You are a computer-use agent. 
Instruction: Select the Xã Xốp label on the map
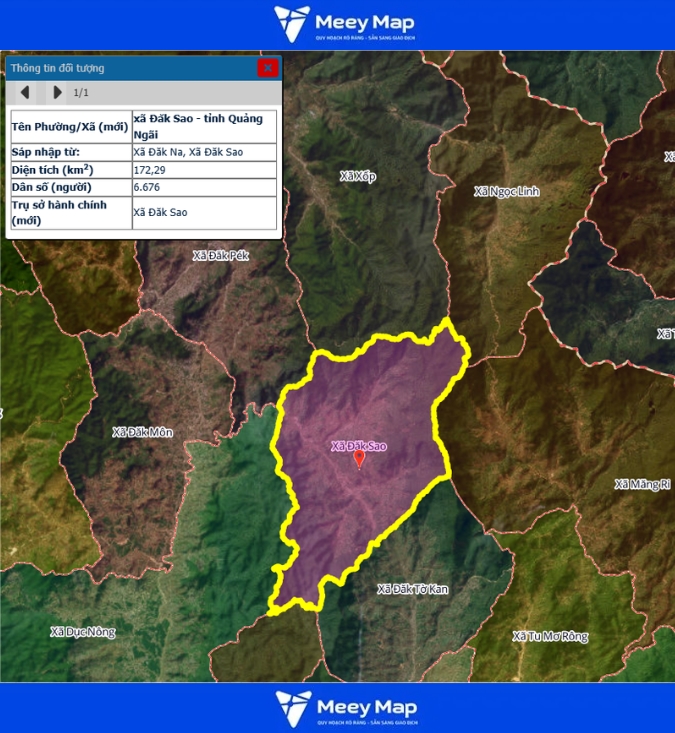[357, 177]
